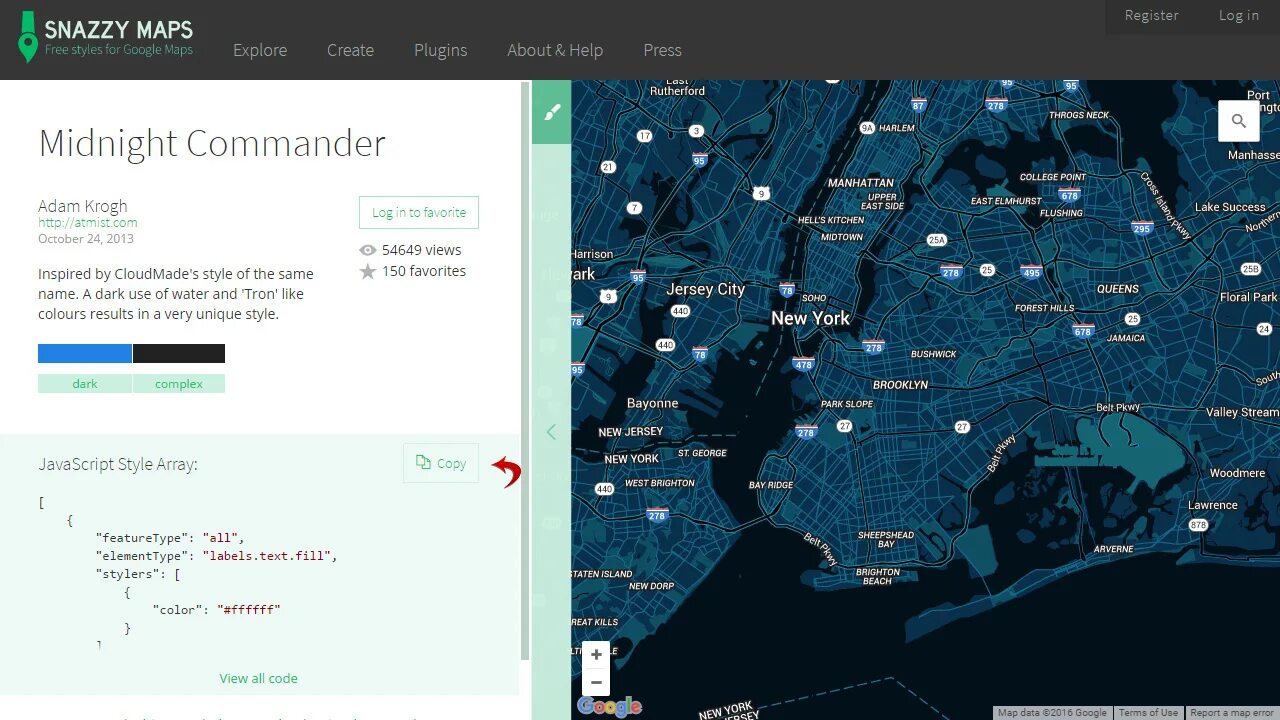
Task: Zoom out with the map minus button
Action: click(596, 683)
